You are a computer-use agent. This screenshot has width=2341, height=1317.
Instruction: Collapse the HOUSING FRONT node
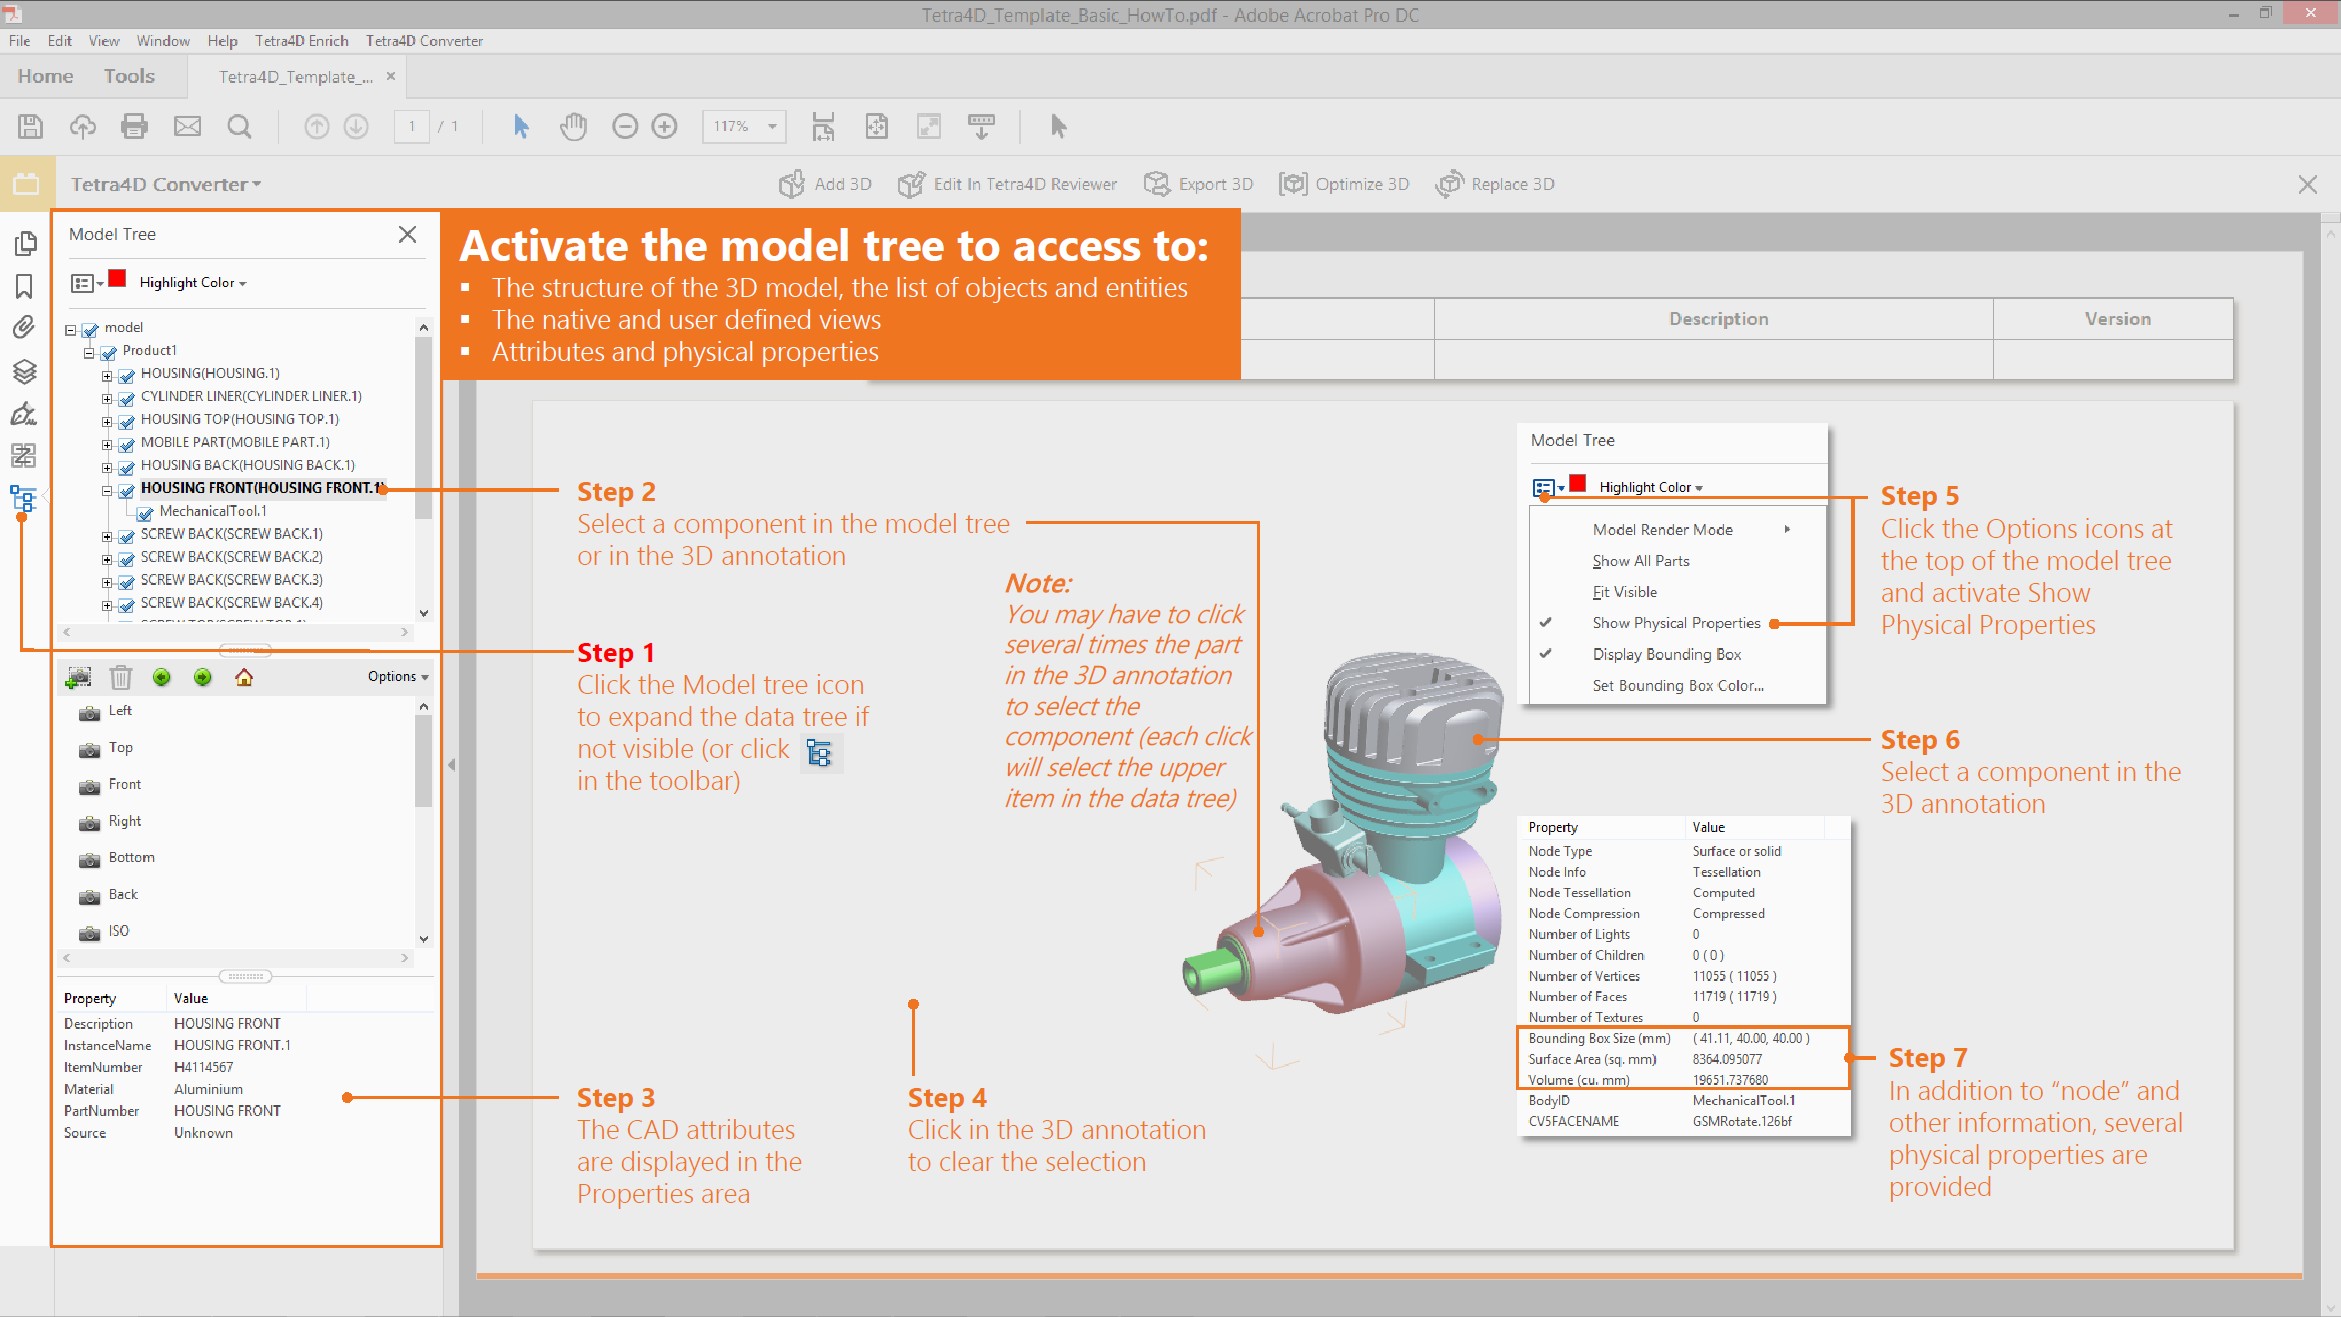[107, 491]
